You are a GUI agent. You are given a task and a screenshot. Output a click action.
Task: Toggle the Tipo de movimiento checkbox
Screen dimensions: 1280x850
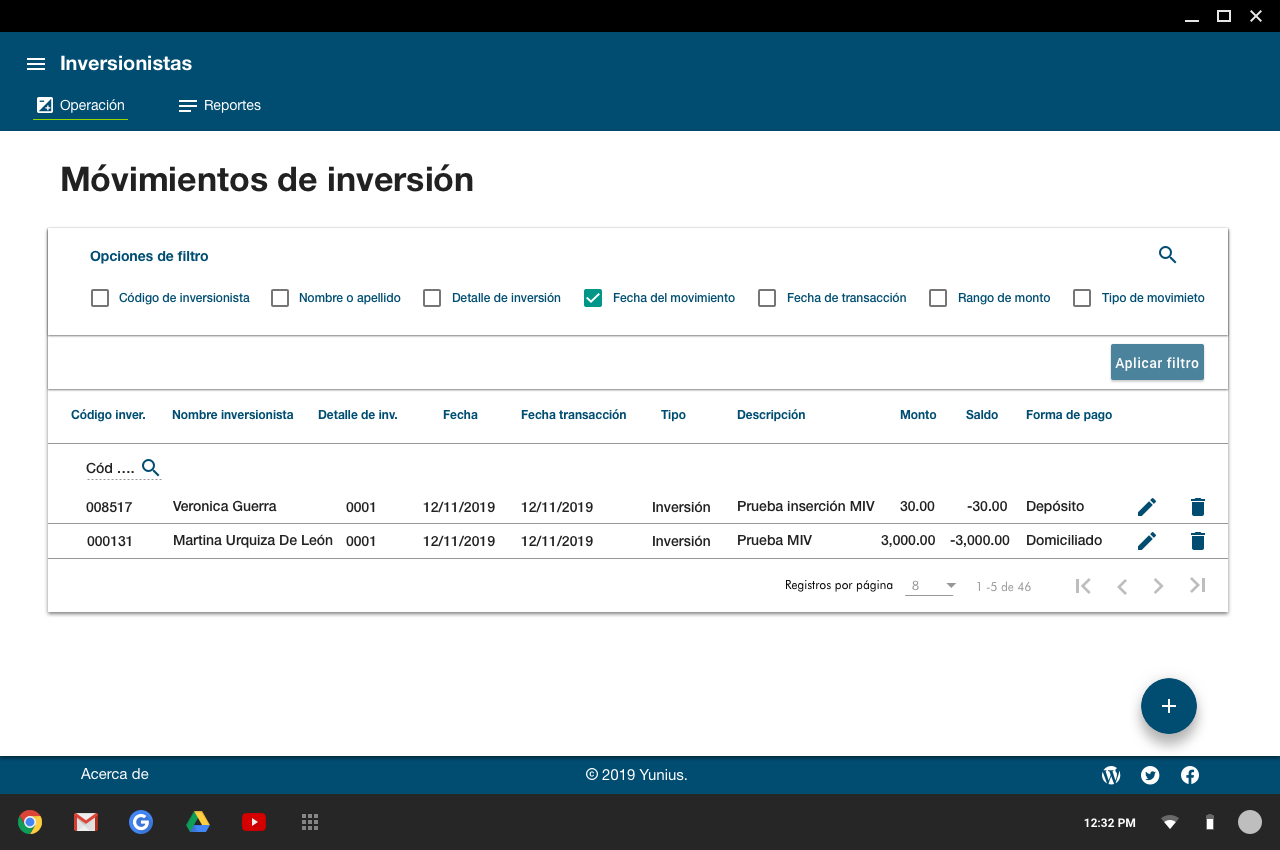[1082, 298]
